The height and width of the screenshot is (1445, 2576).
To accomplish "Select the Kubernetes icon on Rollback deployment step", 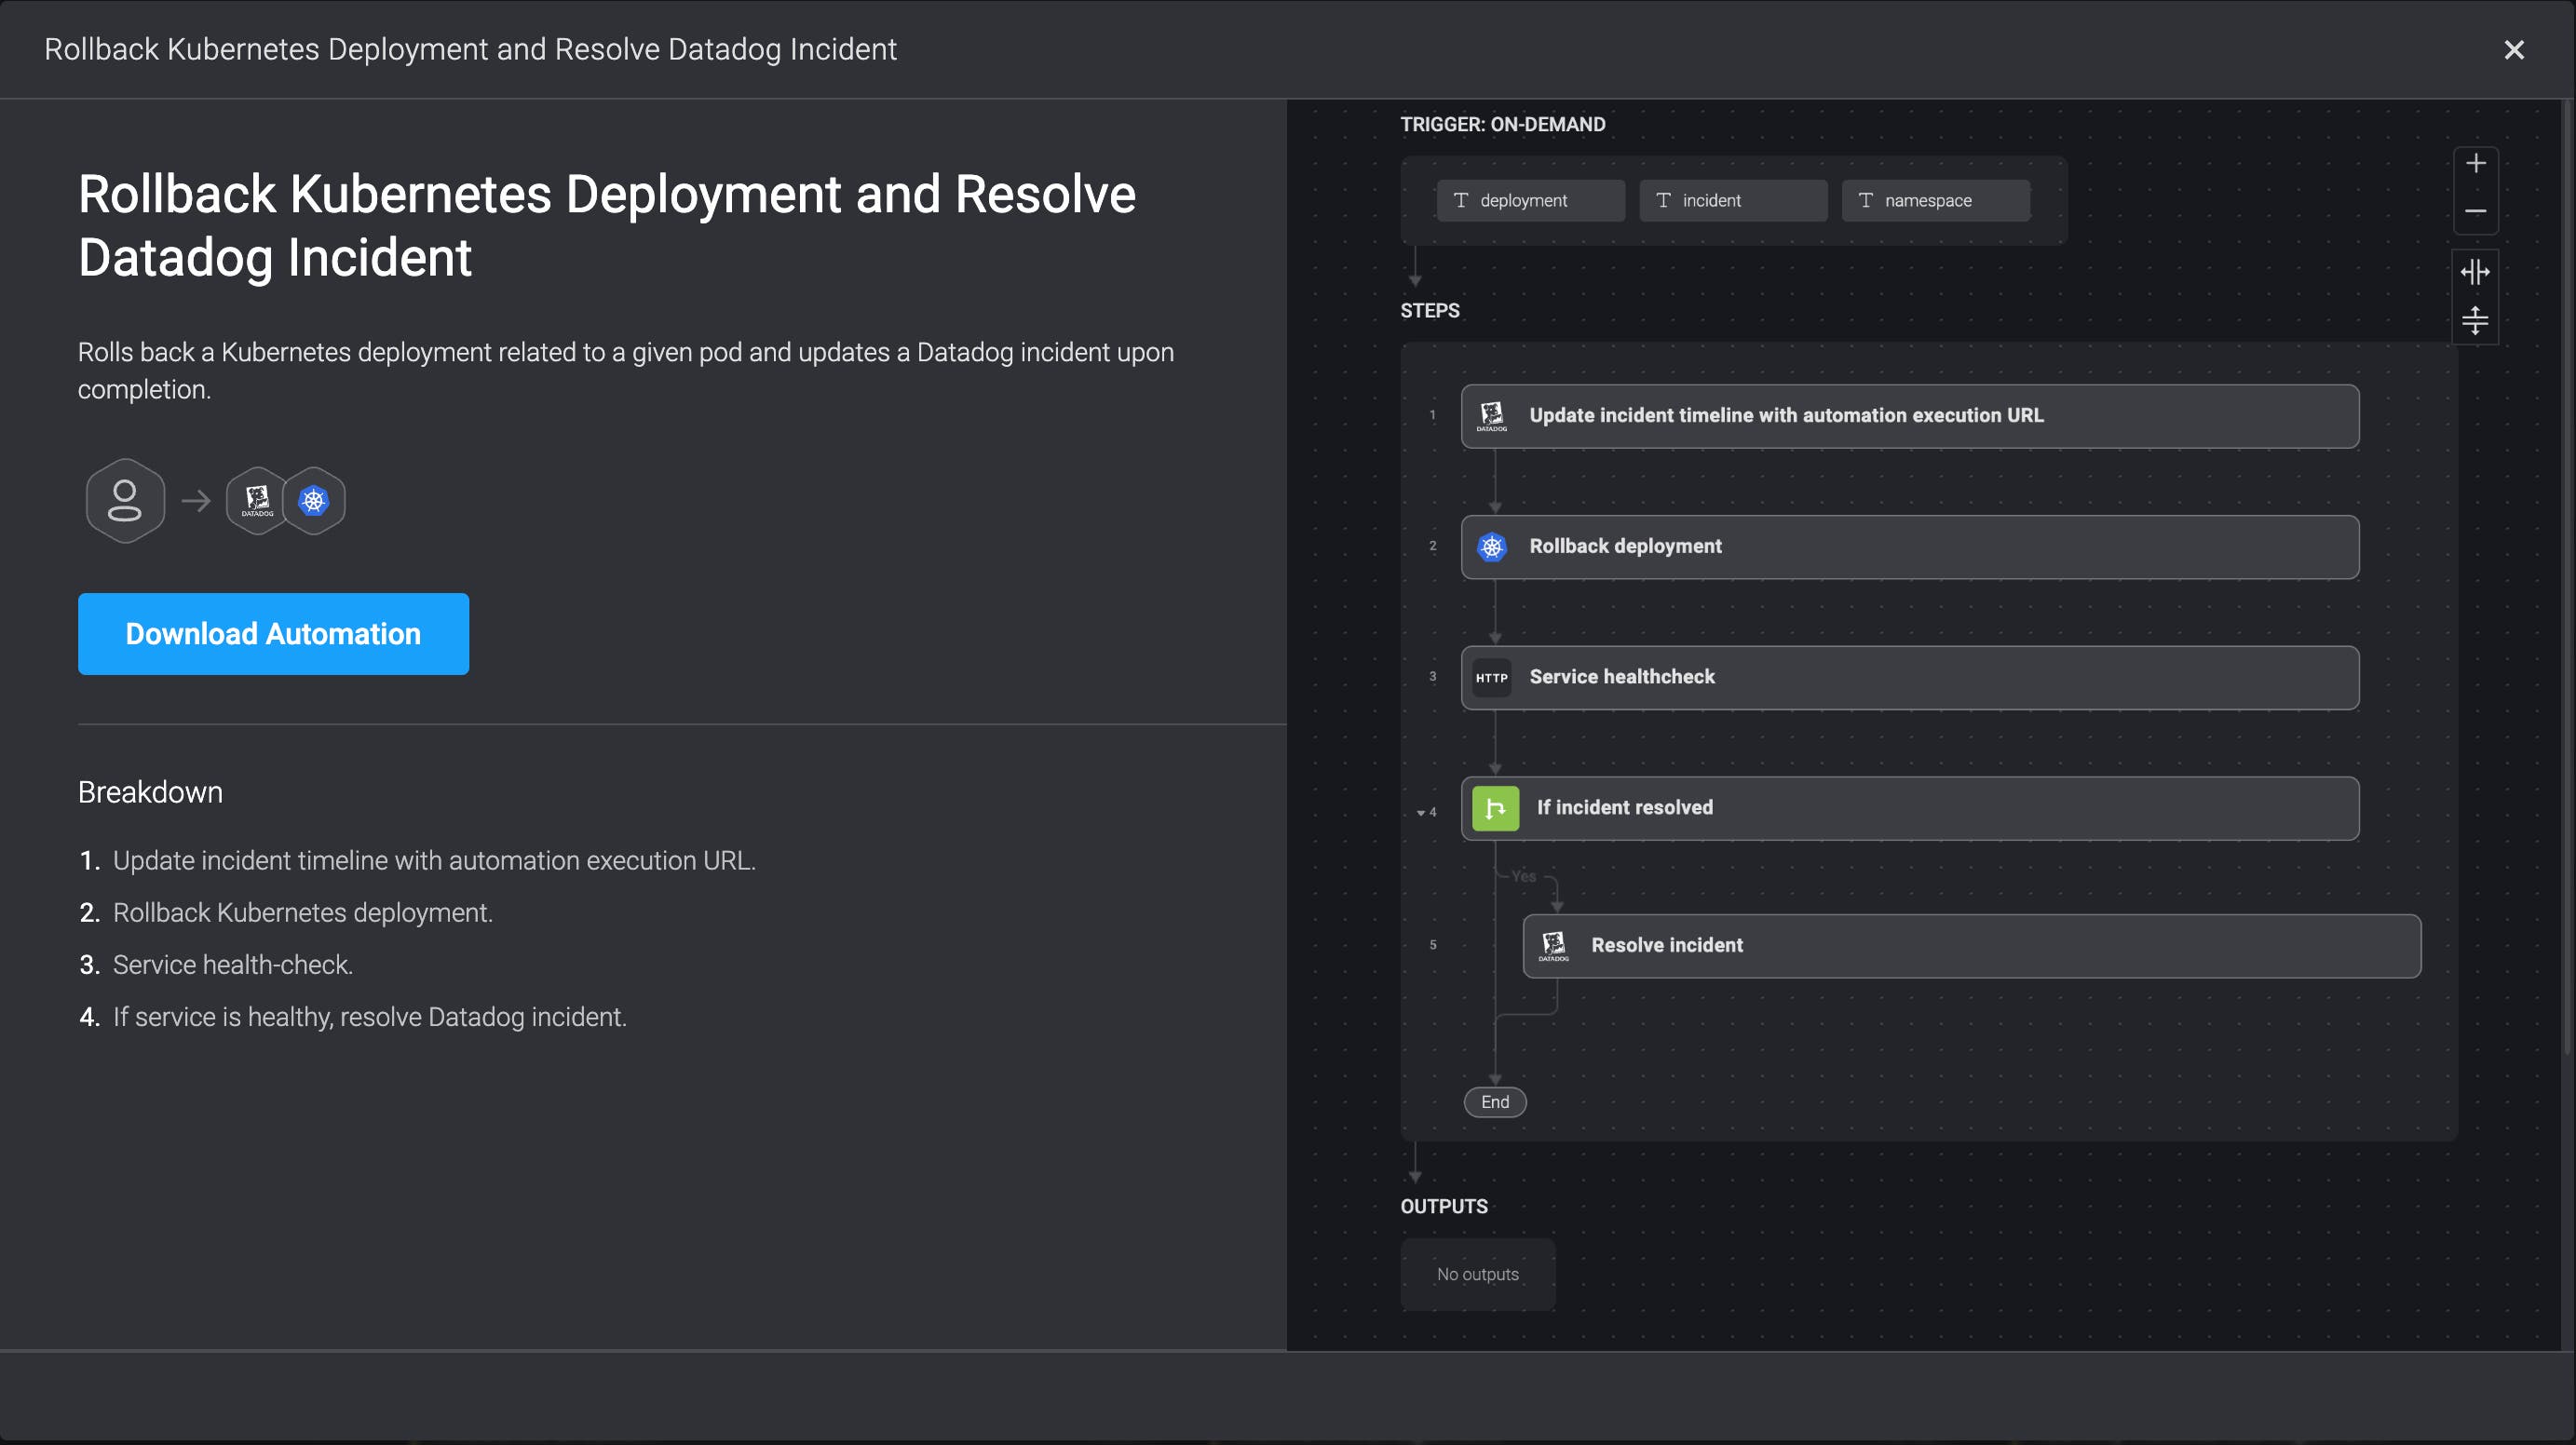I will tap(1492, 547).
